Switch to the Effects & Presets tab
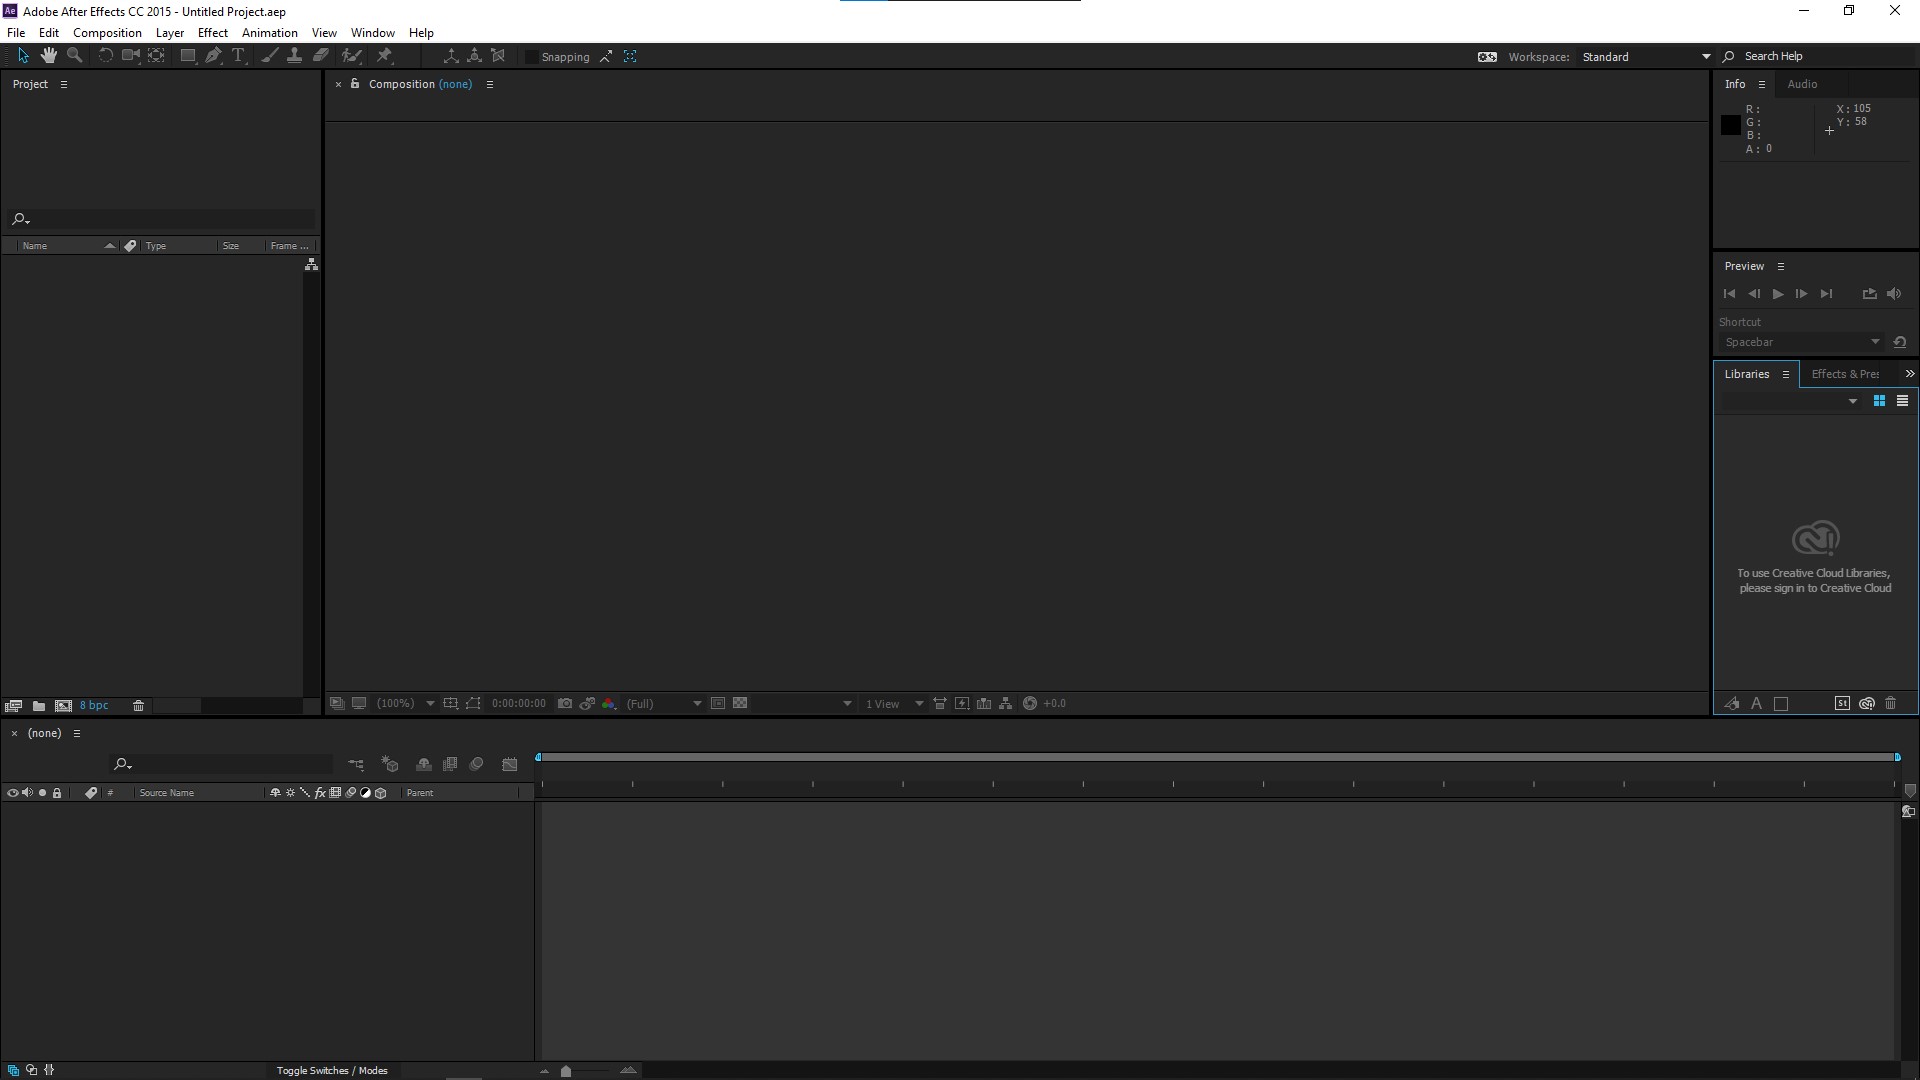 click(1845, 374)
